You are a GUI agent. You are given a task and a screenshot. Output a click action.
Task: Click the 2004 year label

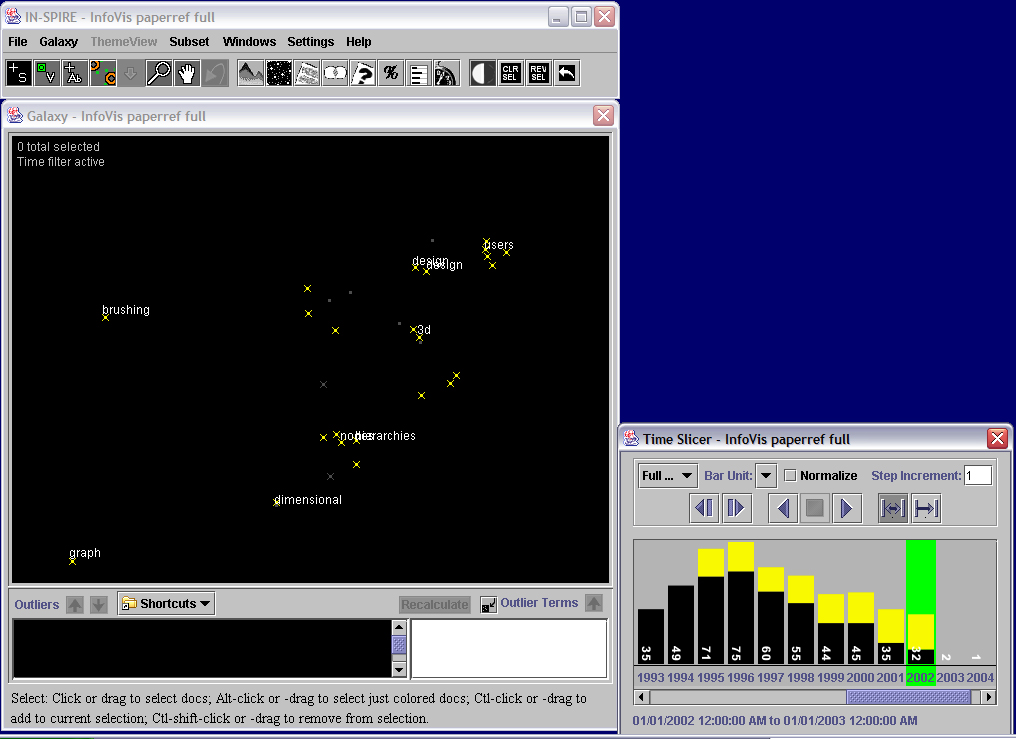[x=980, y=677]
